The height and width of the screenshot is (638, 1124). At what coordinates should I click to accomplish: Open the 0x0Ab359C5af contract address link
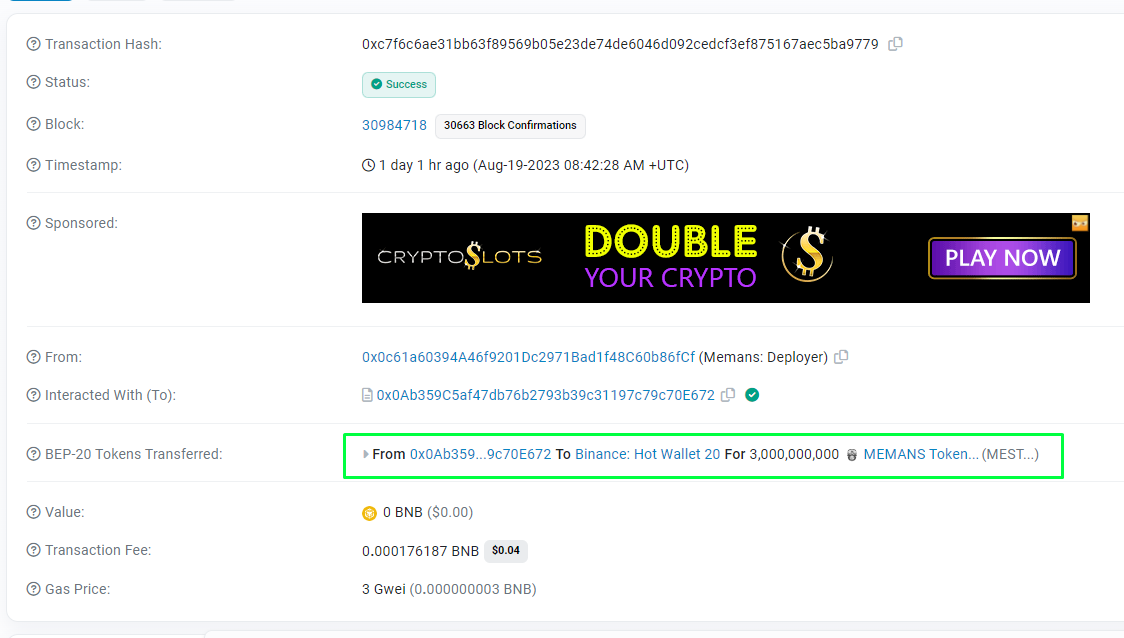(546, 395)
